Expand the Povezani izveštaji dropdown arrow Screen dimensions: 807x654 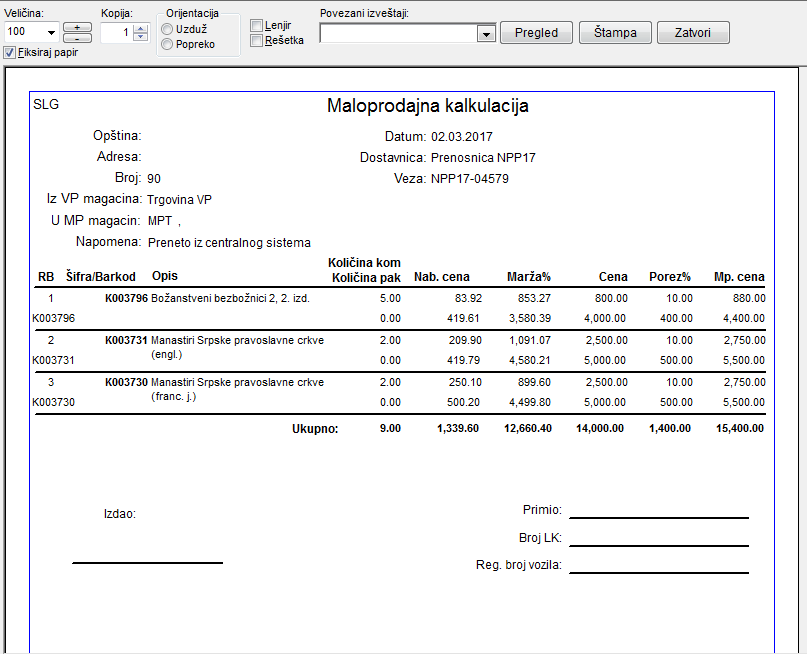point(486,33)
